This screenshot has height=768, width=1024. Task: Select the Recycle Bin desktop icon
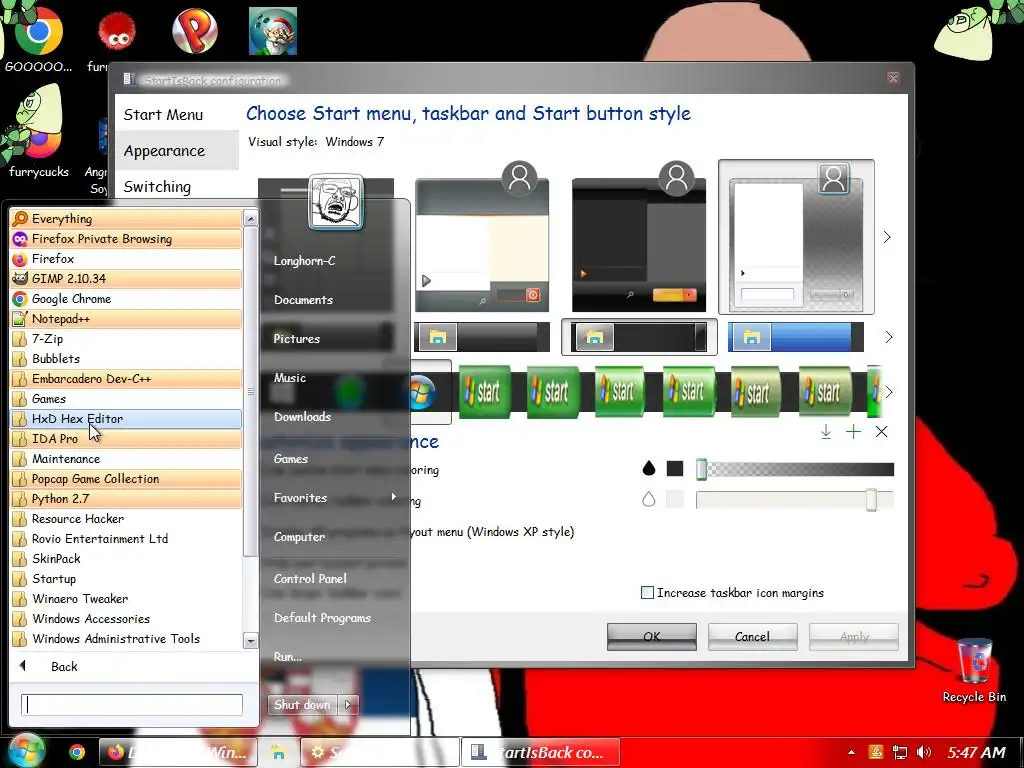point(974,670)
